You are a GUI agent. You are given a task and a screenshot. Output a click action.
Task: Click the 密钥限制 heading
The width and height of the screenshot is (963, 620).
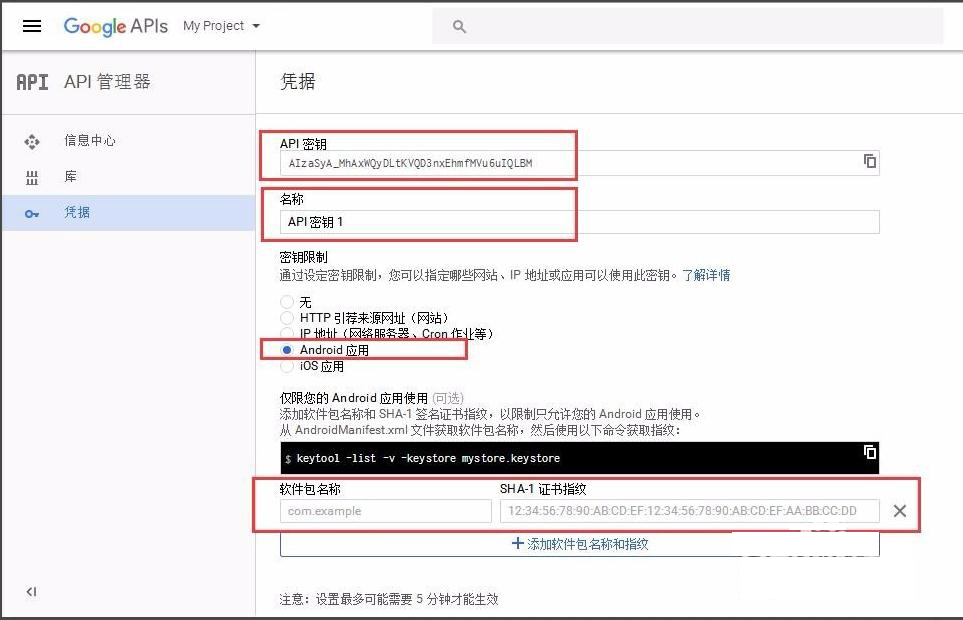[303, 257]
